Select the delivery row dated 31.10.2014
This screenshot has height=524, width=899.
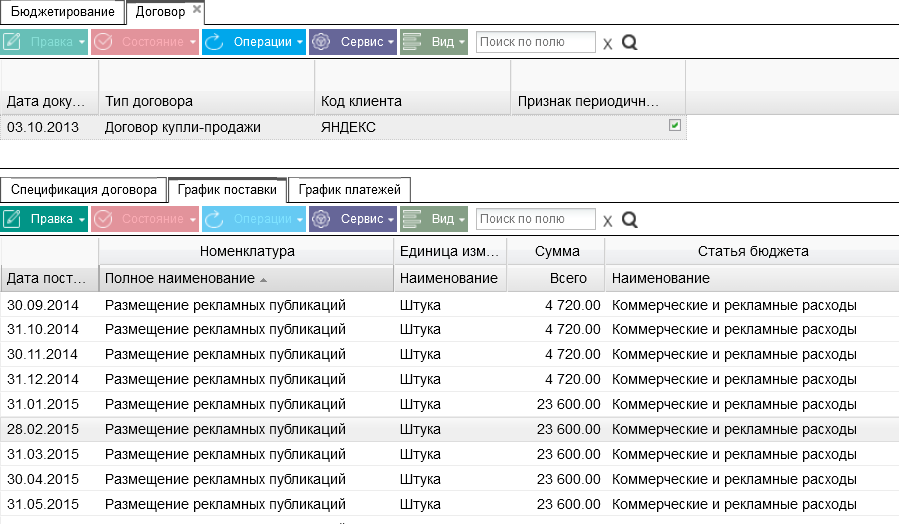click(x=450, y=330)
